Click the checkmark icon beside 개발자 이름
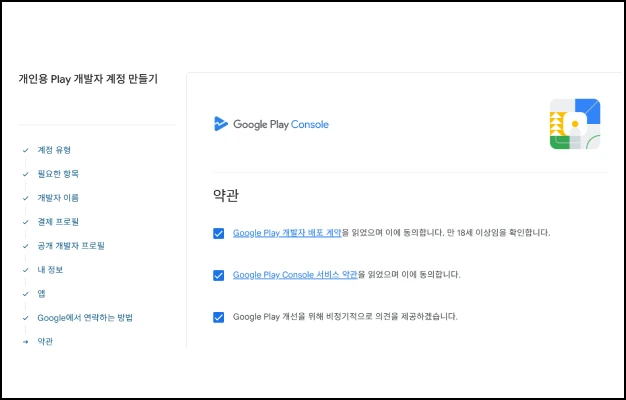Viewport: 626px width, 400px height. 26,198
